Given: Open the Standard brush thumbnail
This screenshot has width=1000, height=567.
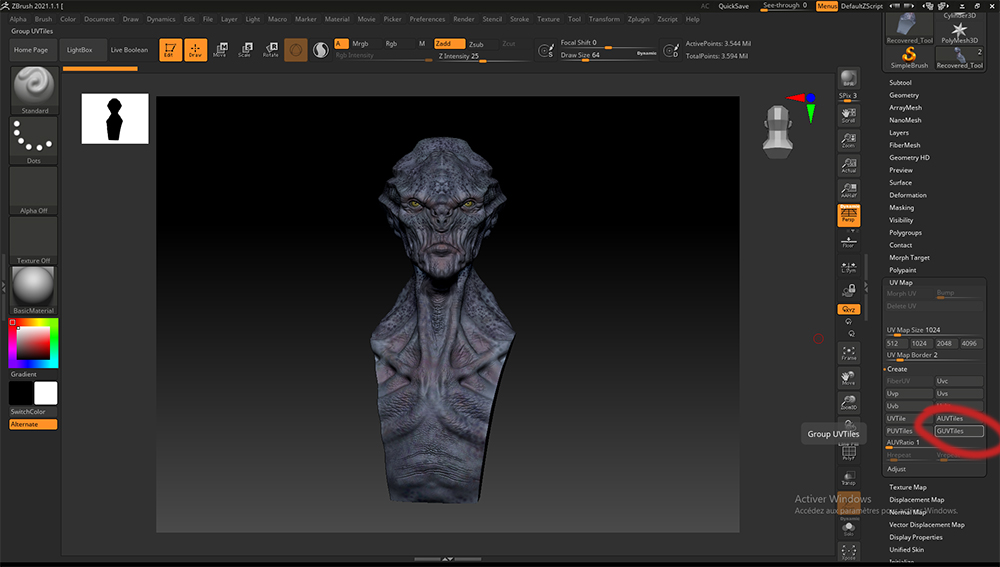Looking at the screenshot, I should tap(34, 88).
